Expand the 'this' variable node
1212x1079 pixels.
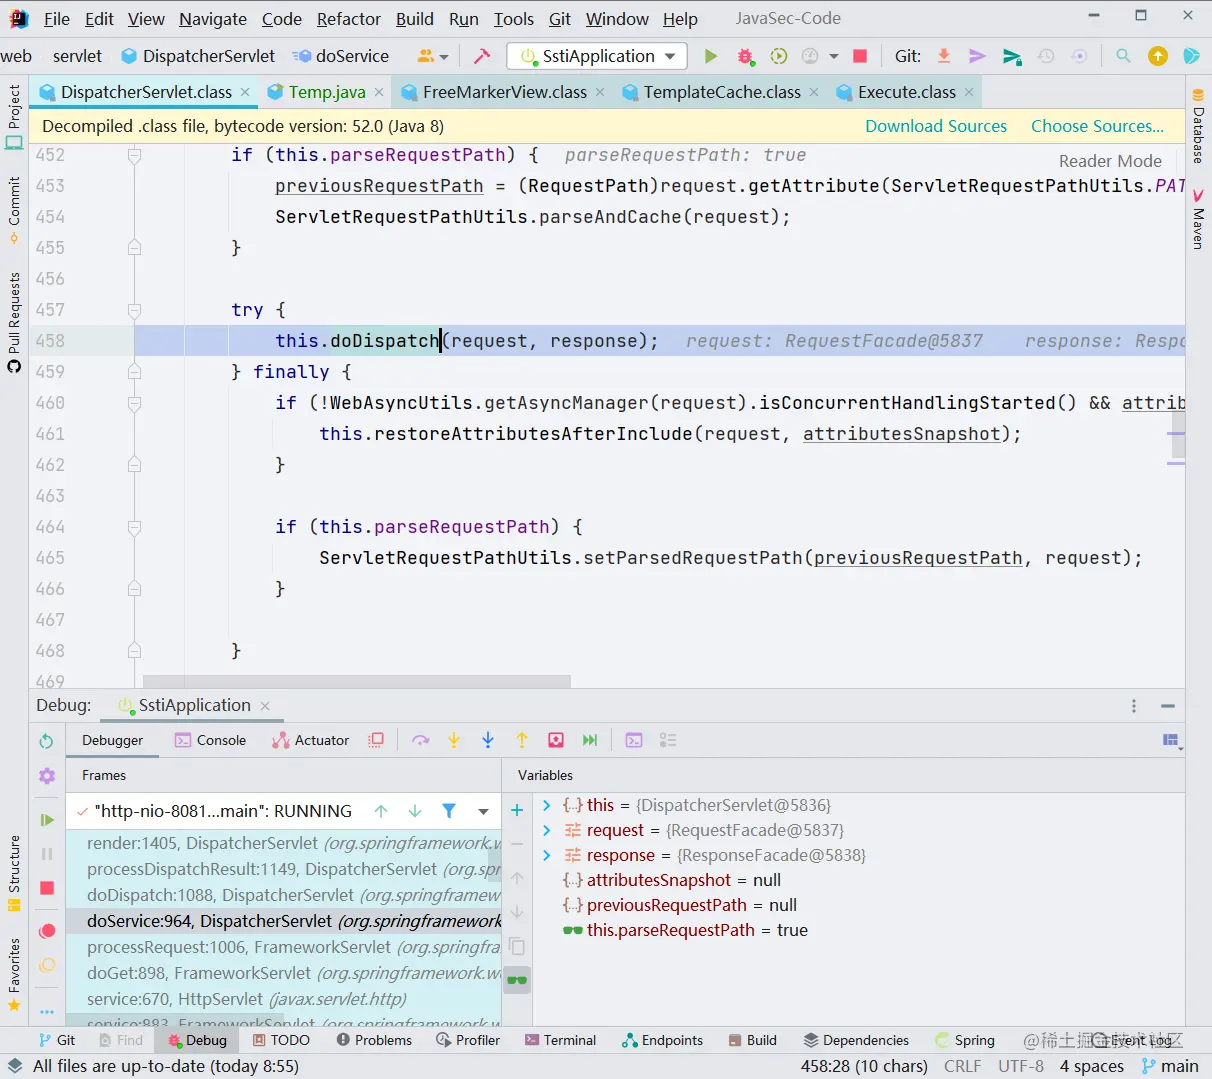coord(546,805)
